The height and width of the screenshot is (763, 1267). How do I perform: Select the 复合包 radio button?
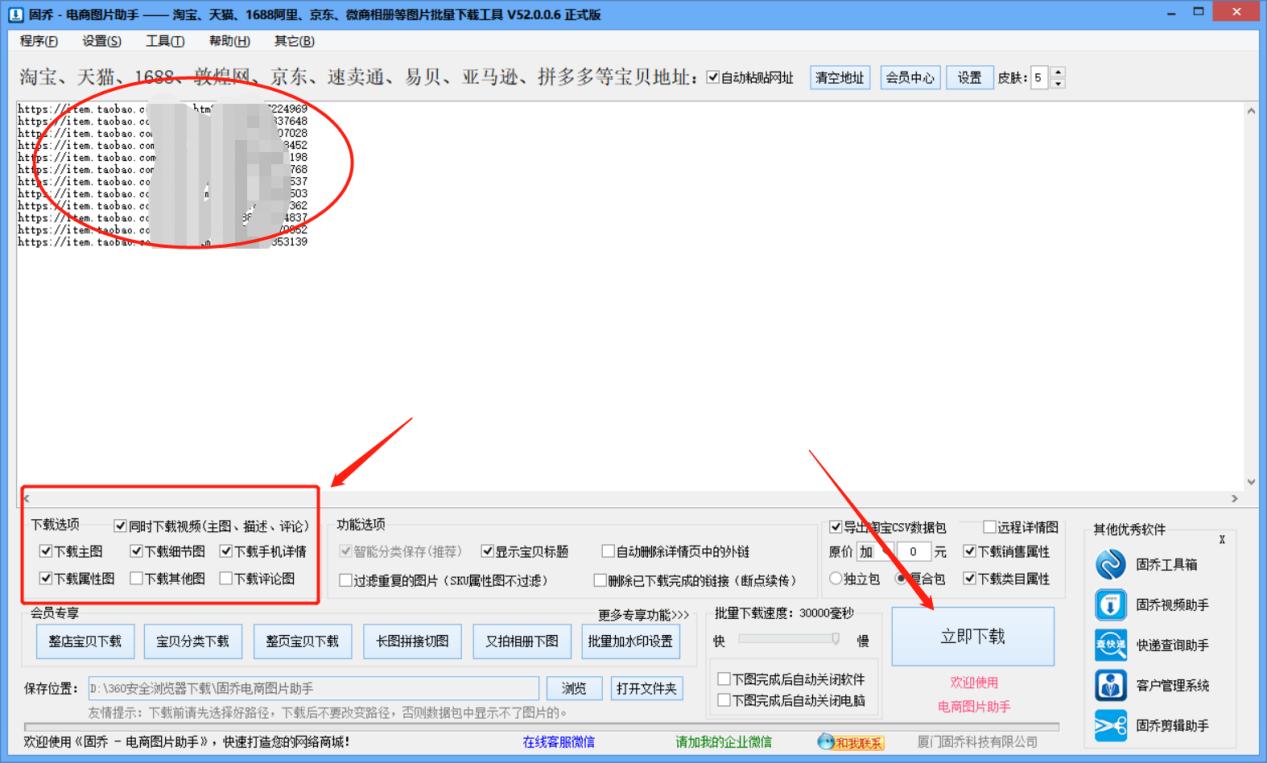coord(901,578)
